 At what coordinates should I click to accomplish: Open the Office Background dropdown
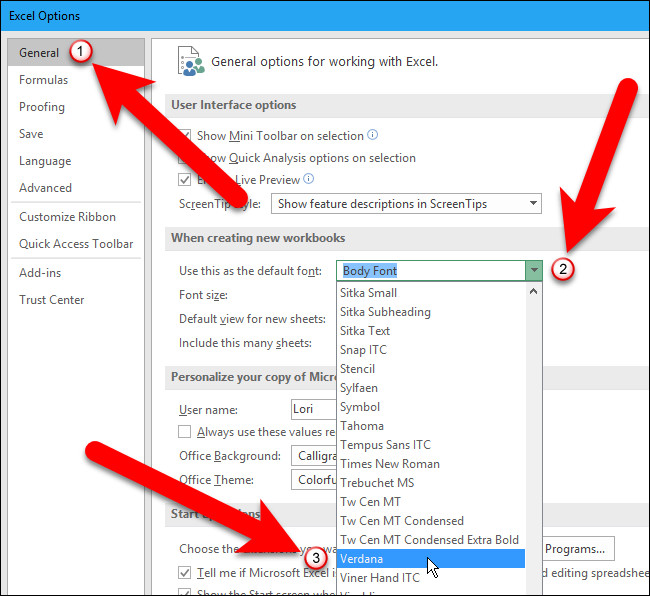314,456
